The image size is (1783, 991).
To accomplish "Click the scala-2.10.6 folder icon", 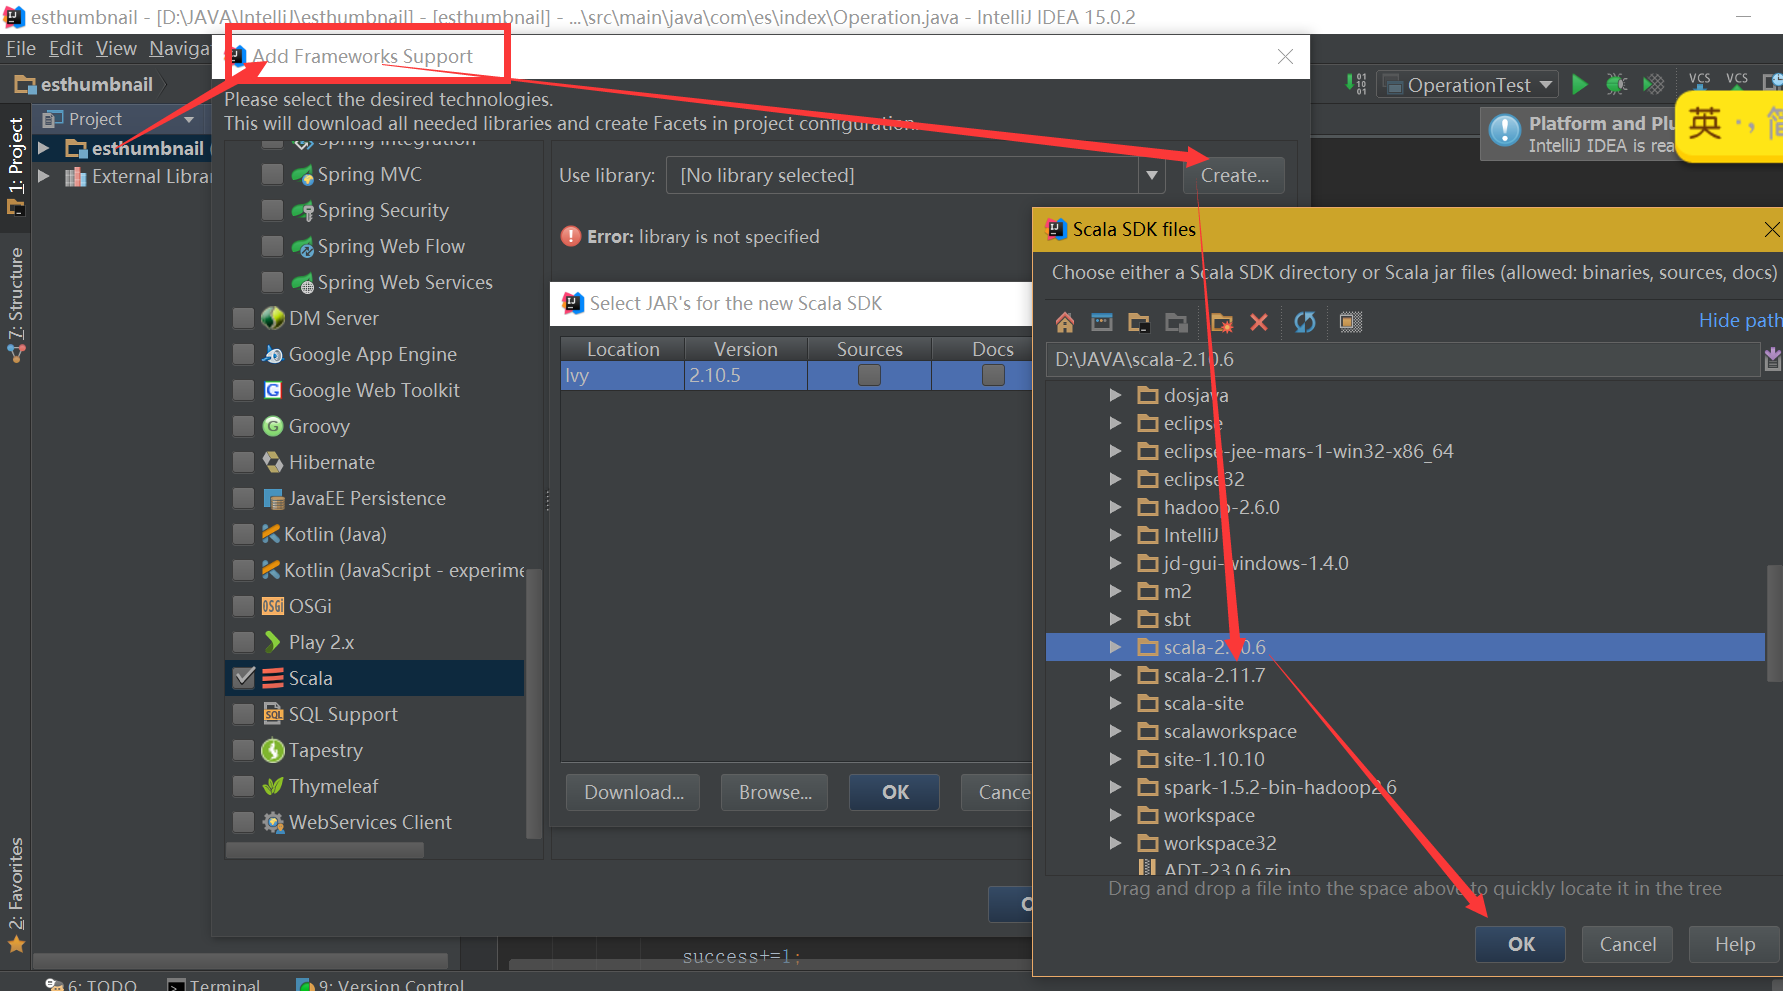I will [x=1148, y=647].
